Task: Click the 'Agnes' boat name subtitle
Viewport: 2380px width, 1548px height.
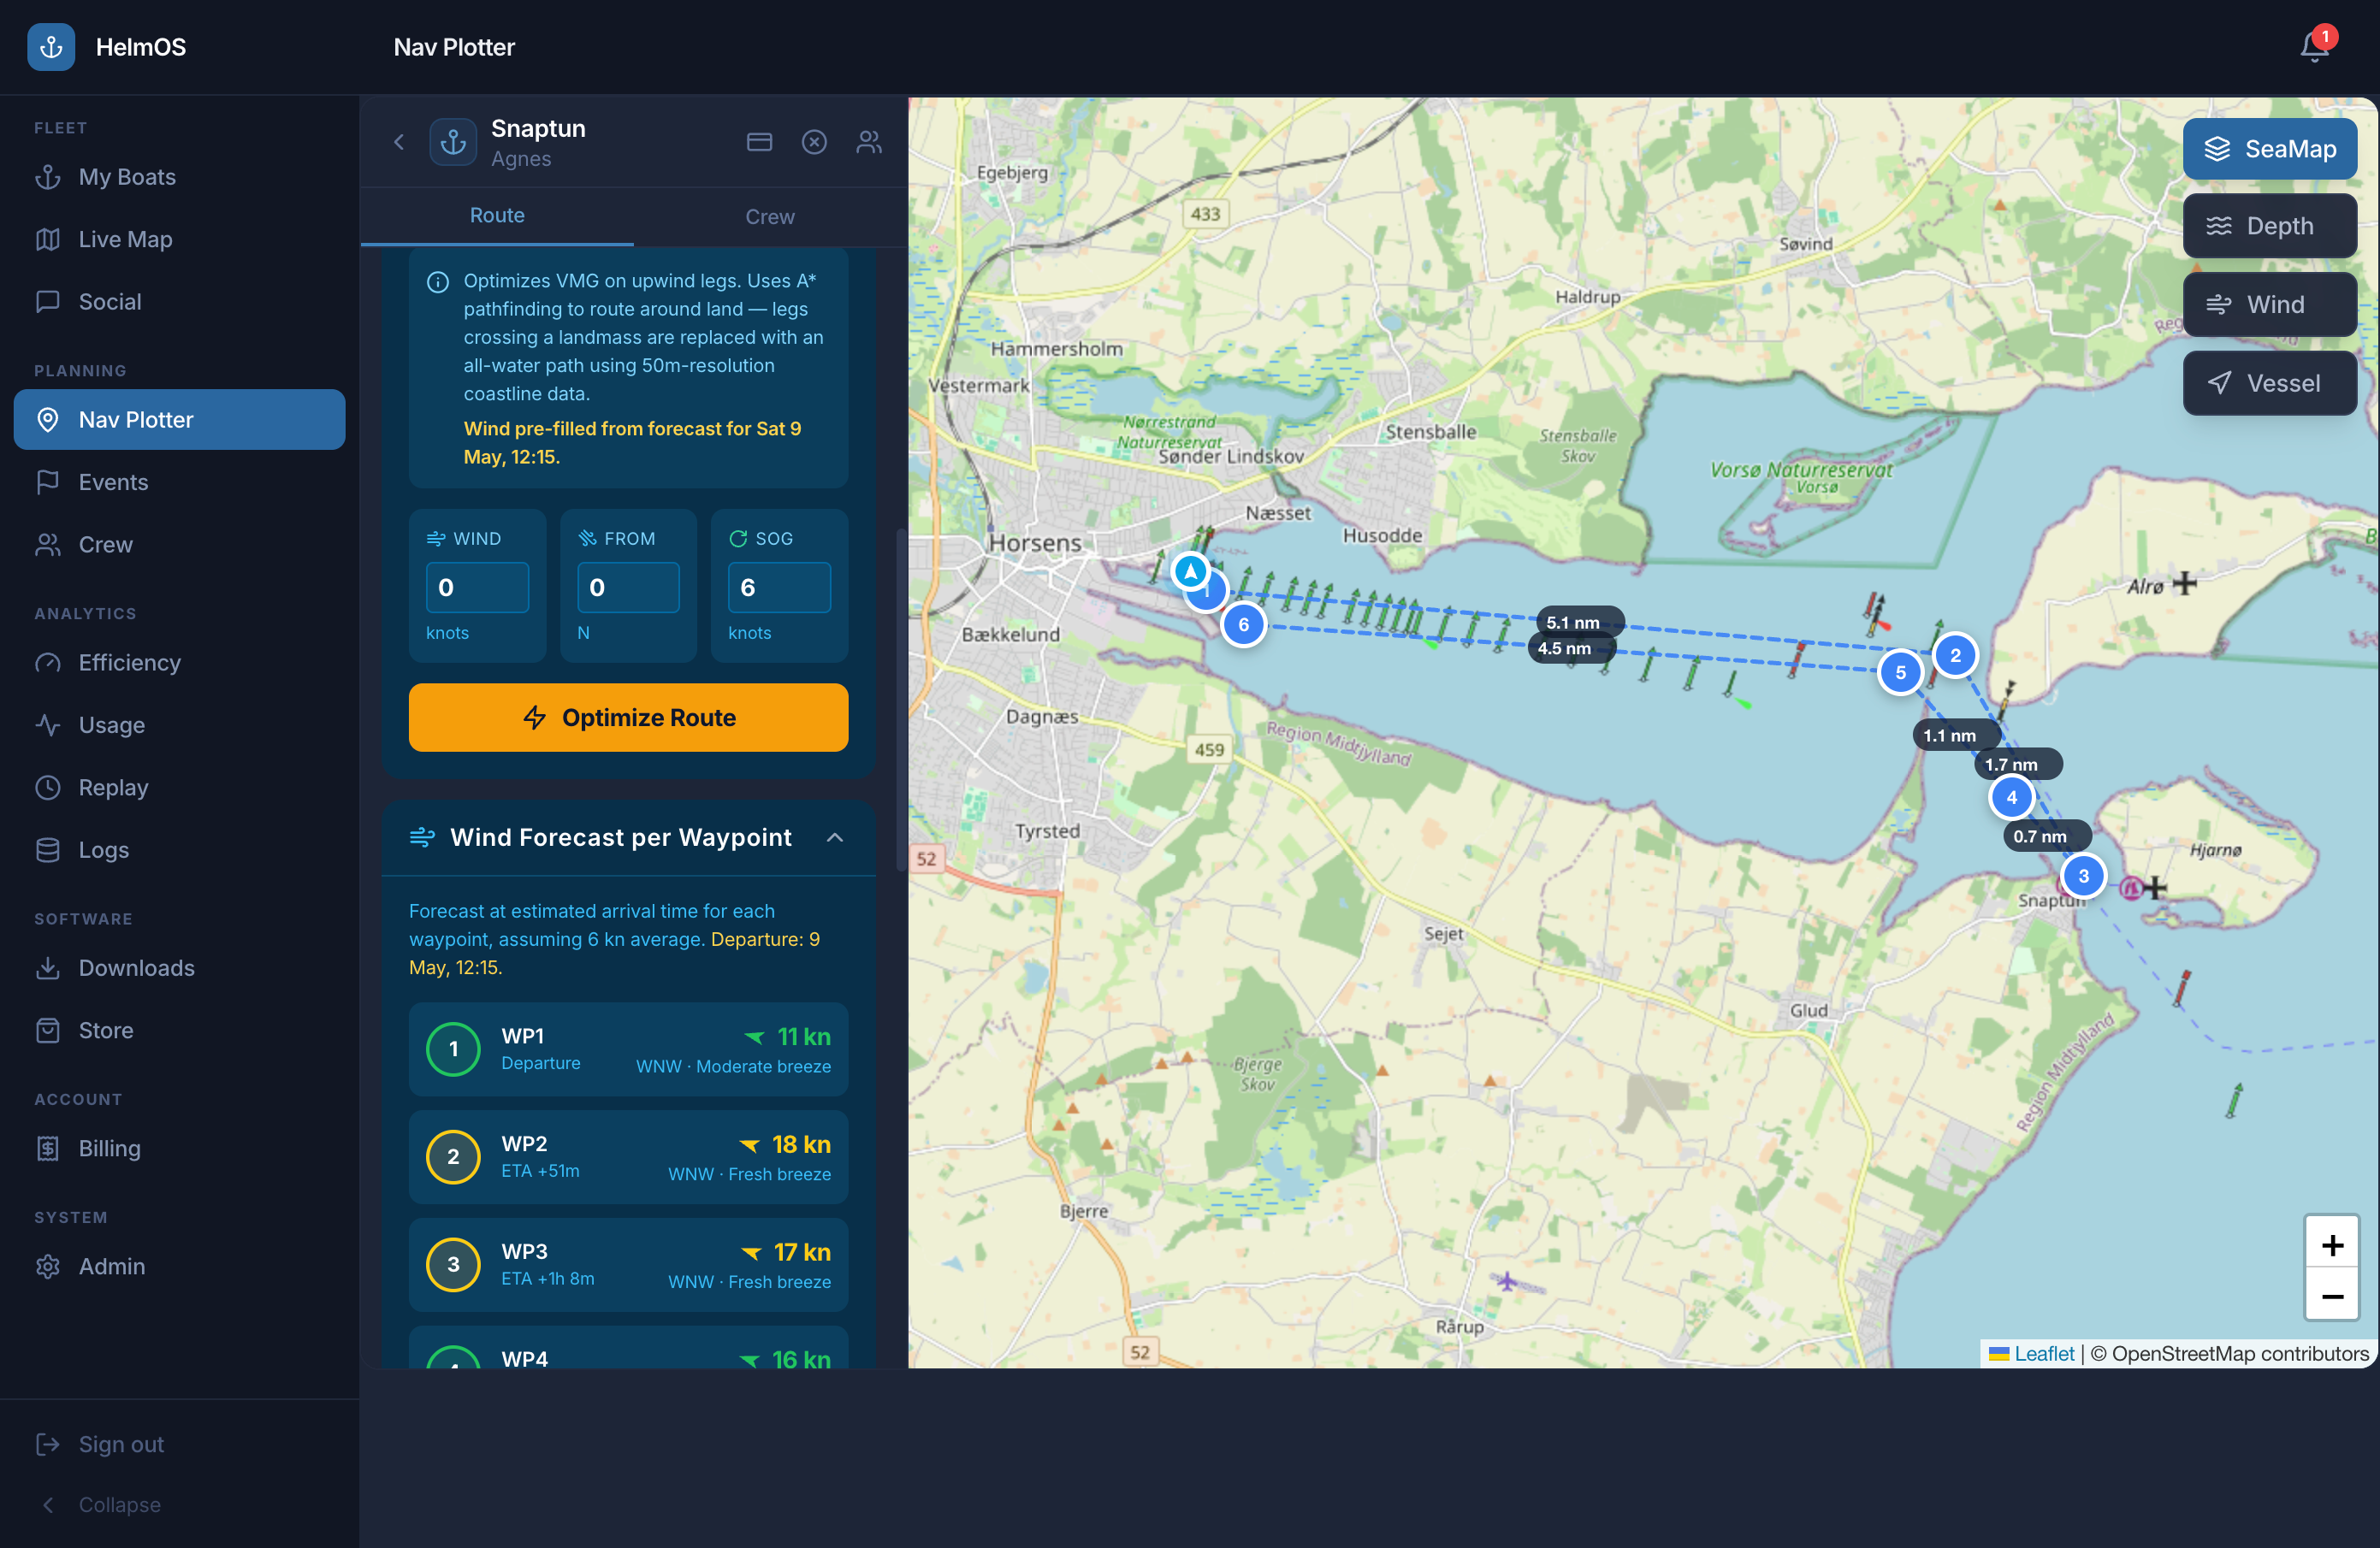Action: pos(521,159)
